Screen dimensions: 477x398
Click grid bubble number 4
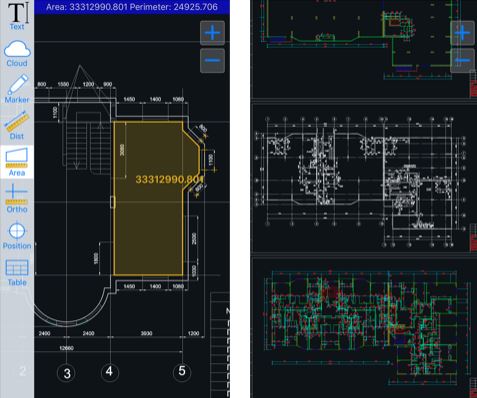[x=110, y=372]
